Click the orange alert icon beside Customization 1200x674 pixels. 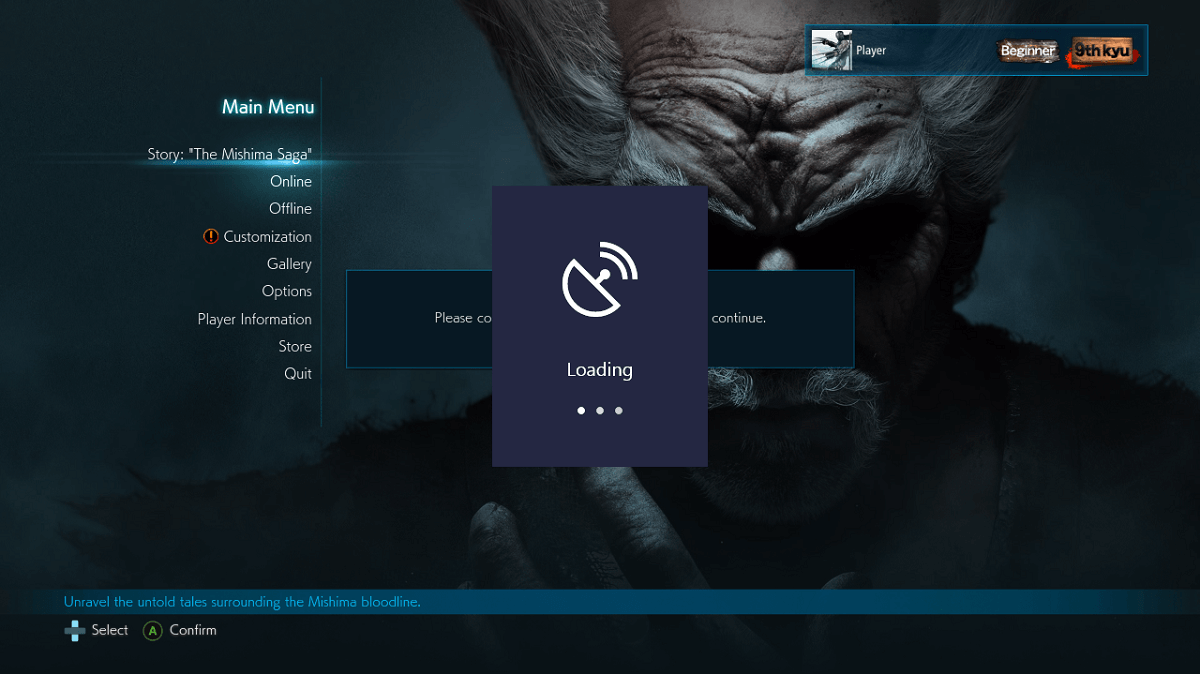coord(210,237)
